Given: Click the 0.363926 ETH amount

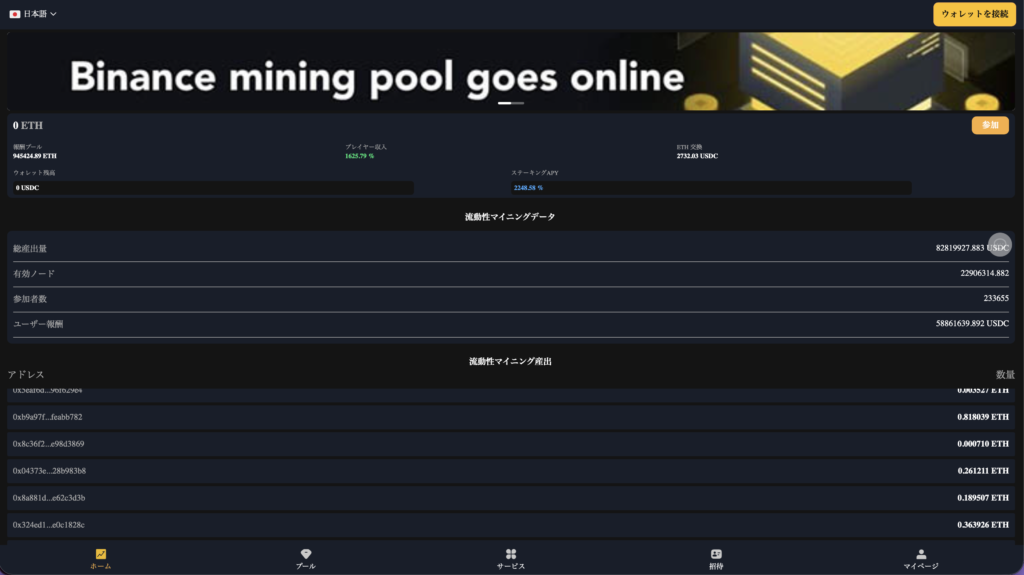Looking at the screenshot, I should point(983,525).
